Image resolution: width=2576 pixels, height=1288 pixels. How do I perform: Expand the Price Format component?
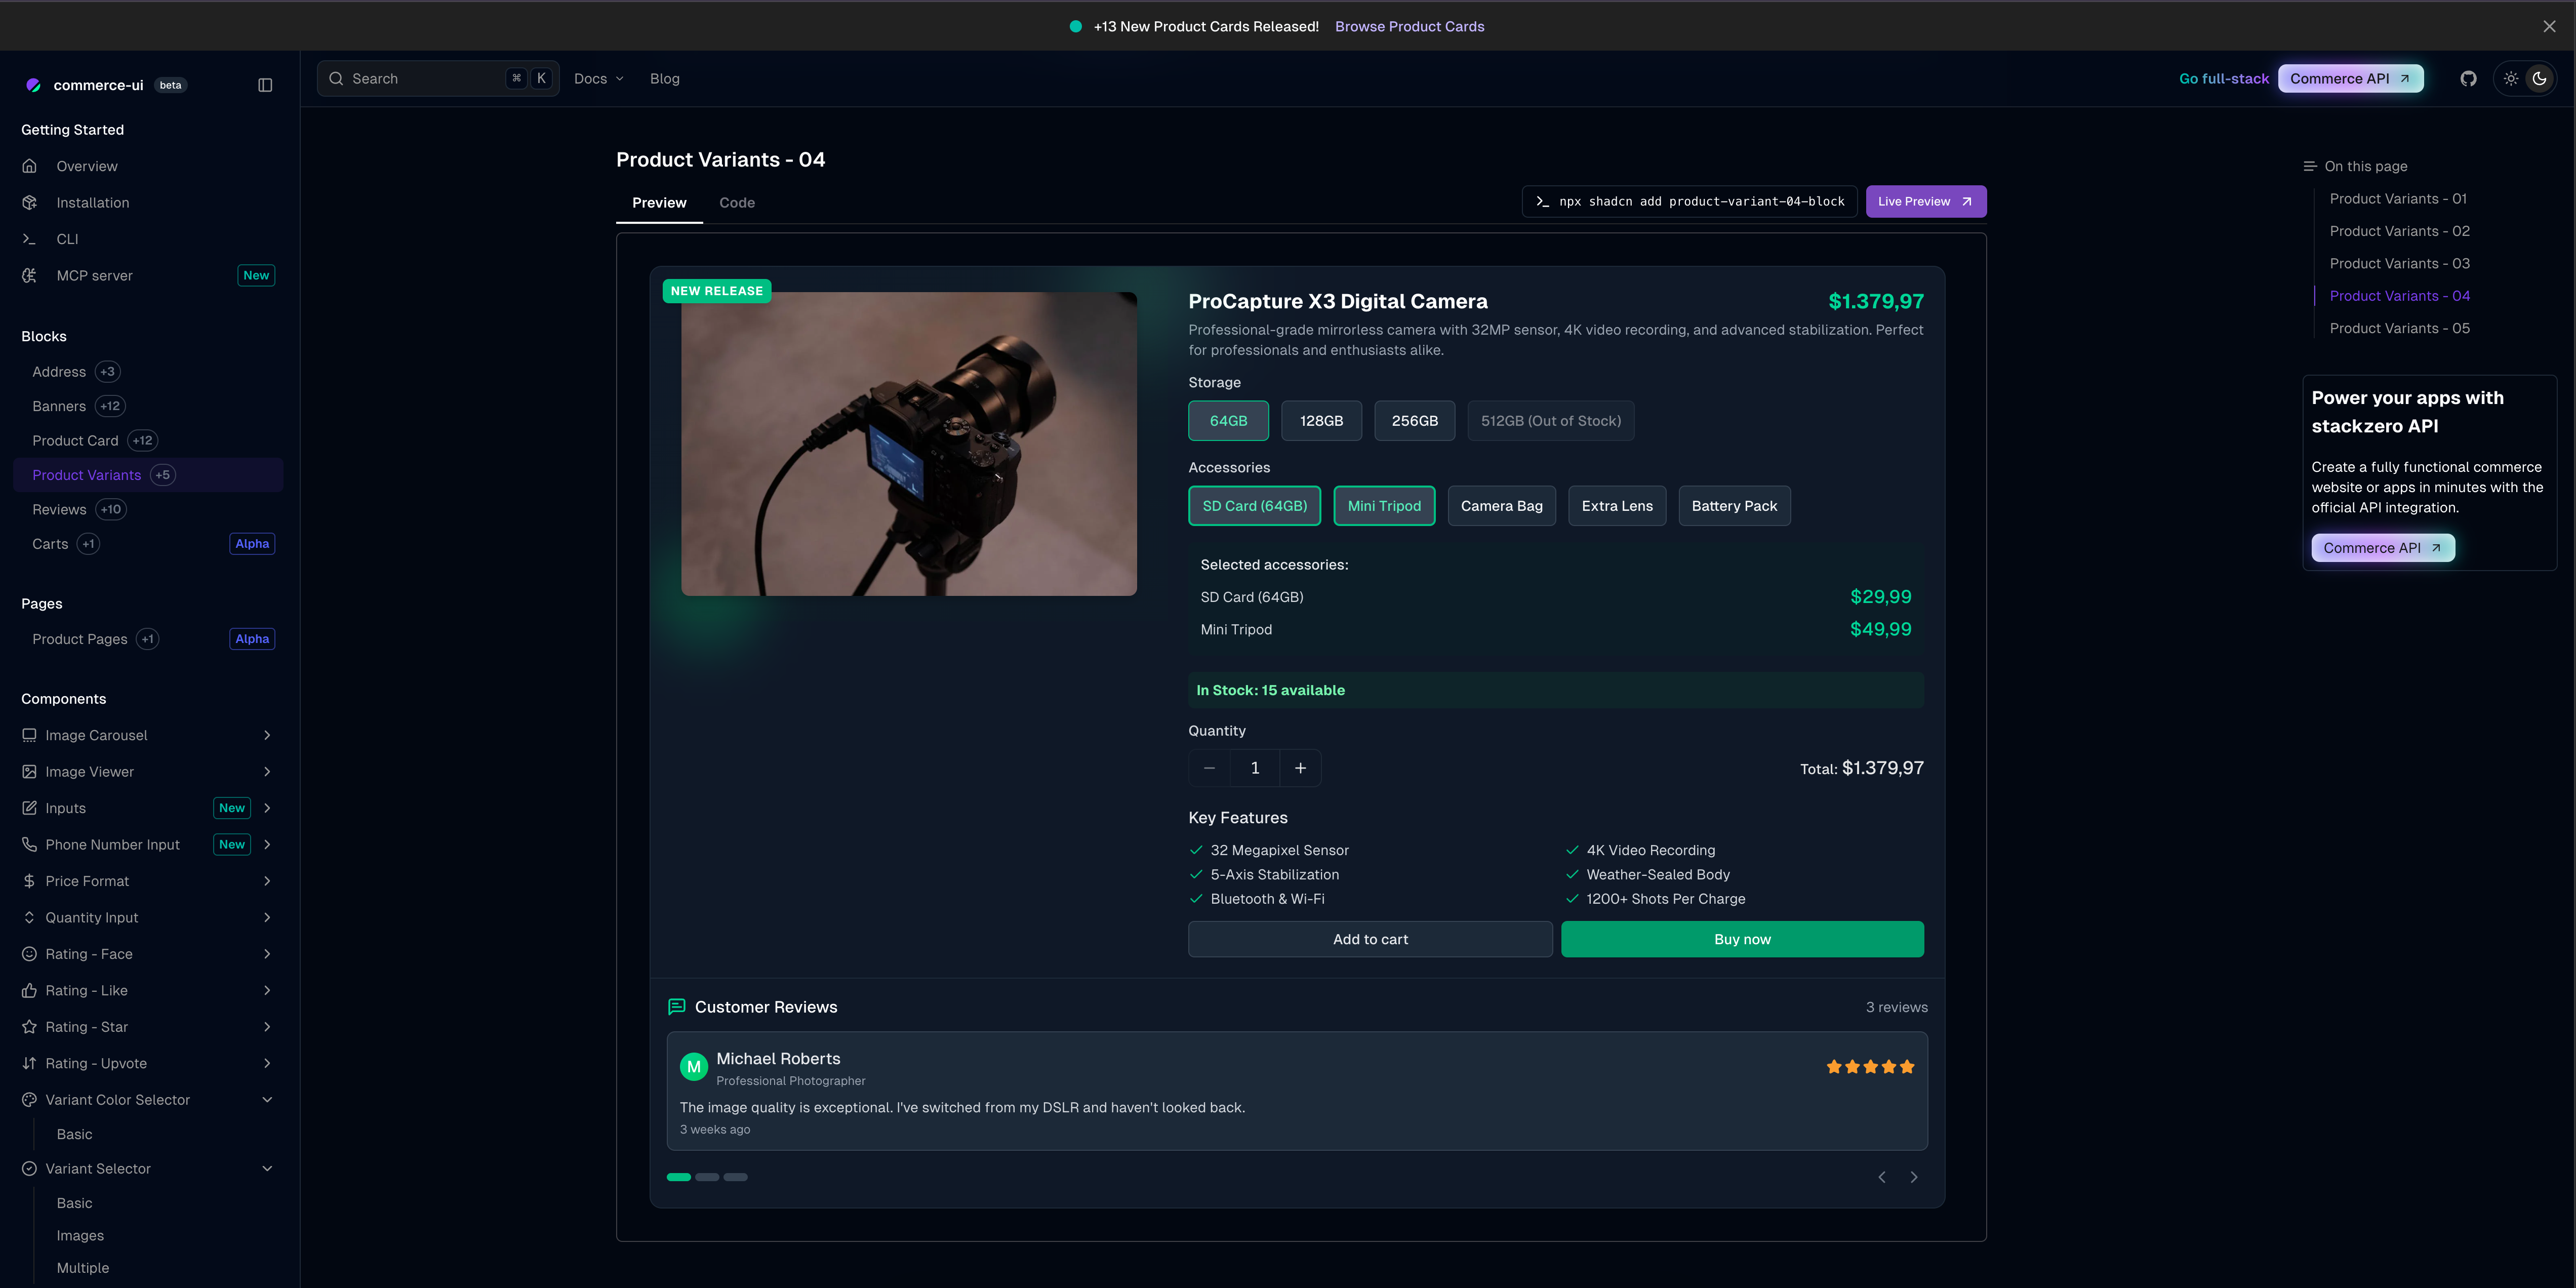pos(266,881)
